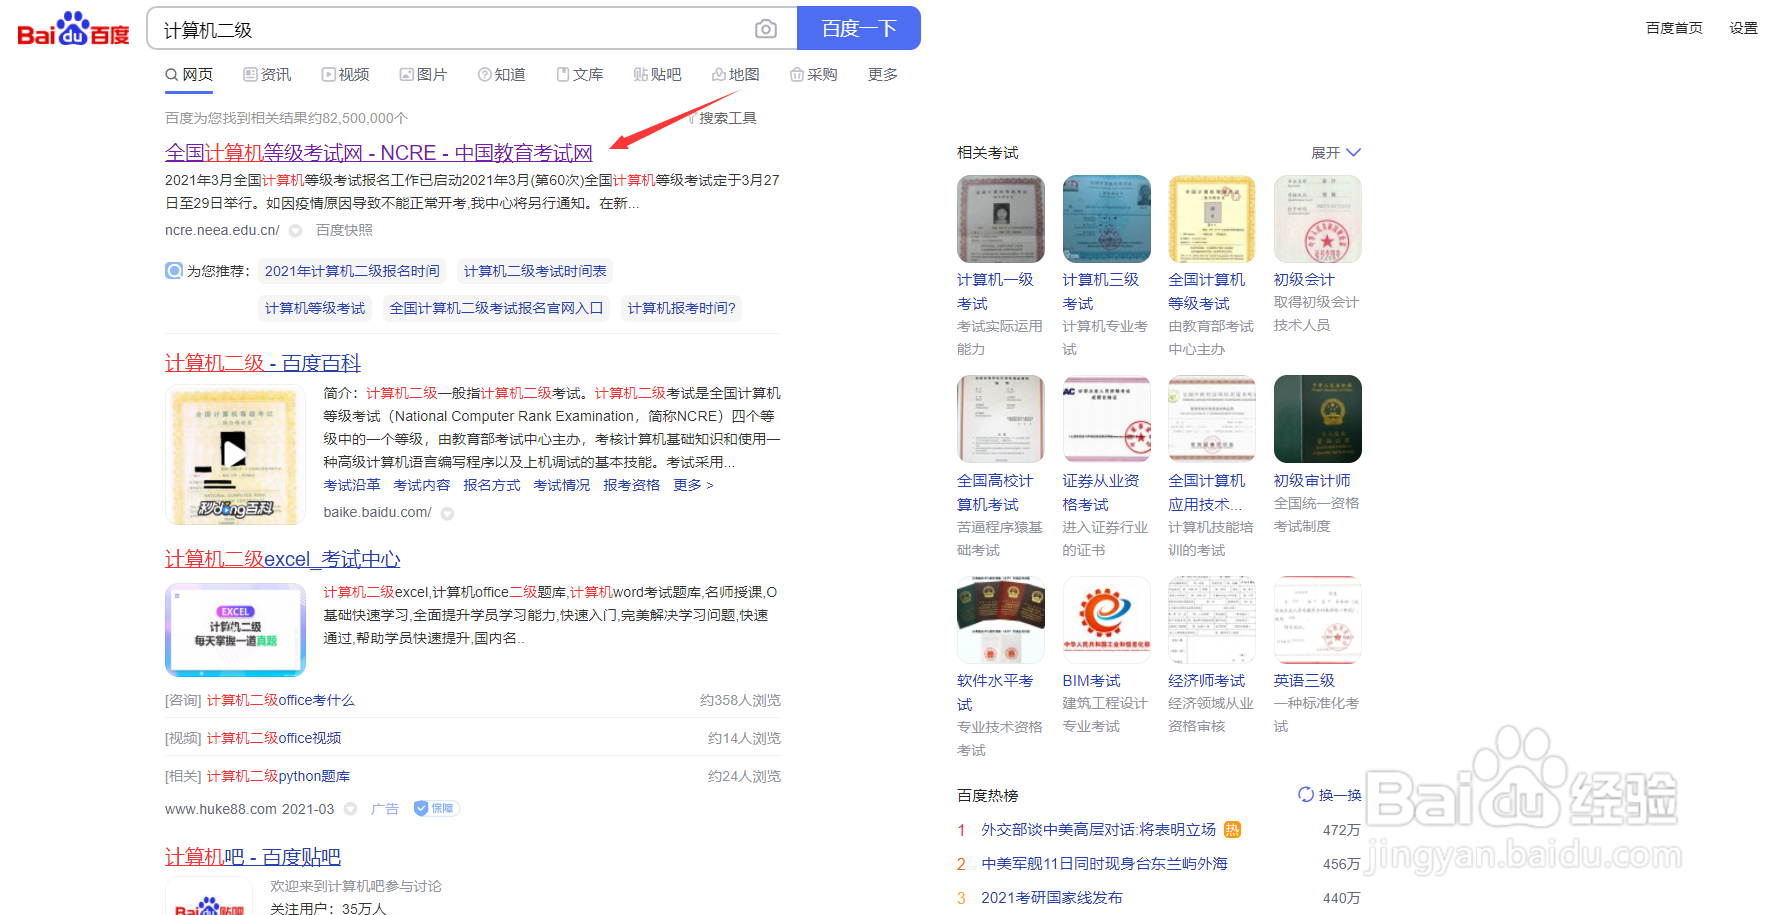
Task: Open 全国高校计算机考试 link
Action: tap(995, 493)
